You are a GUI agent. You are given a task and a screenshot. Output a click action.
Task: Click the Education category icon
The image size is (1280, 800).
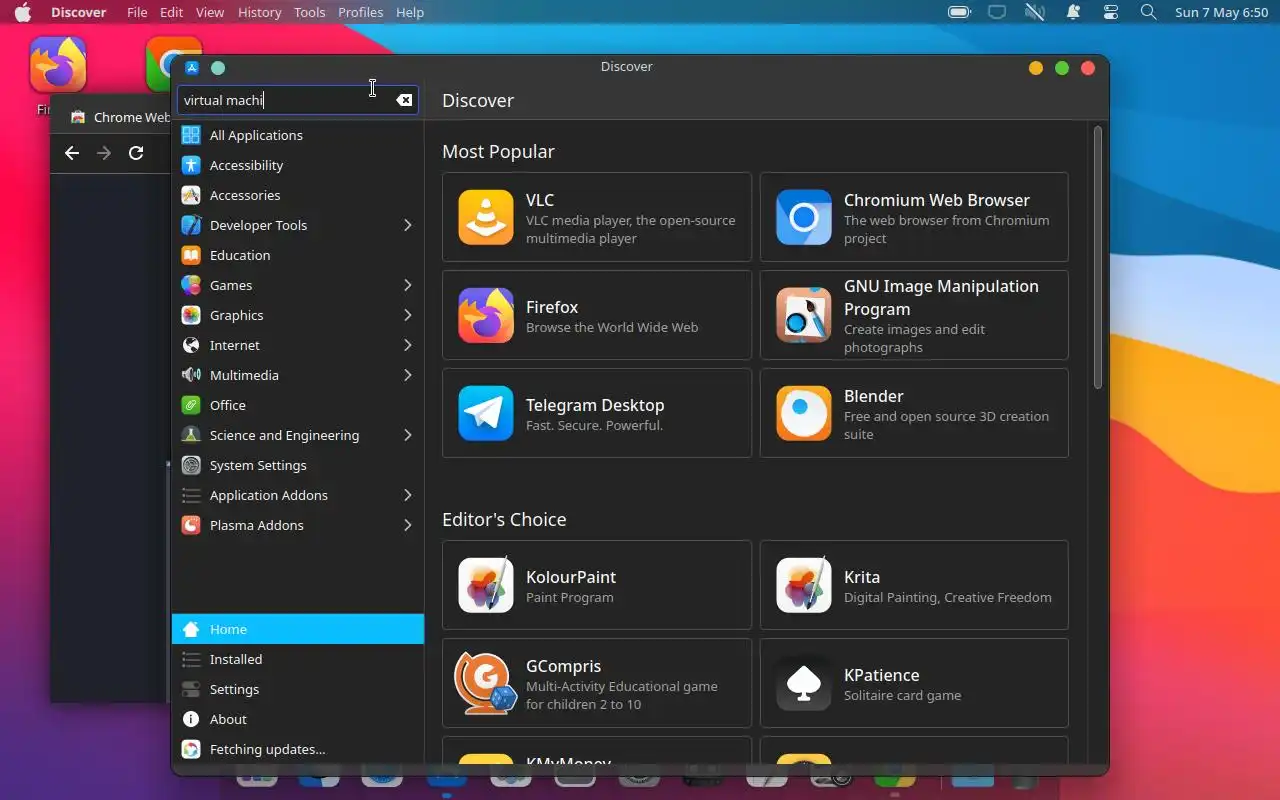tap(191, 255)
